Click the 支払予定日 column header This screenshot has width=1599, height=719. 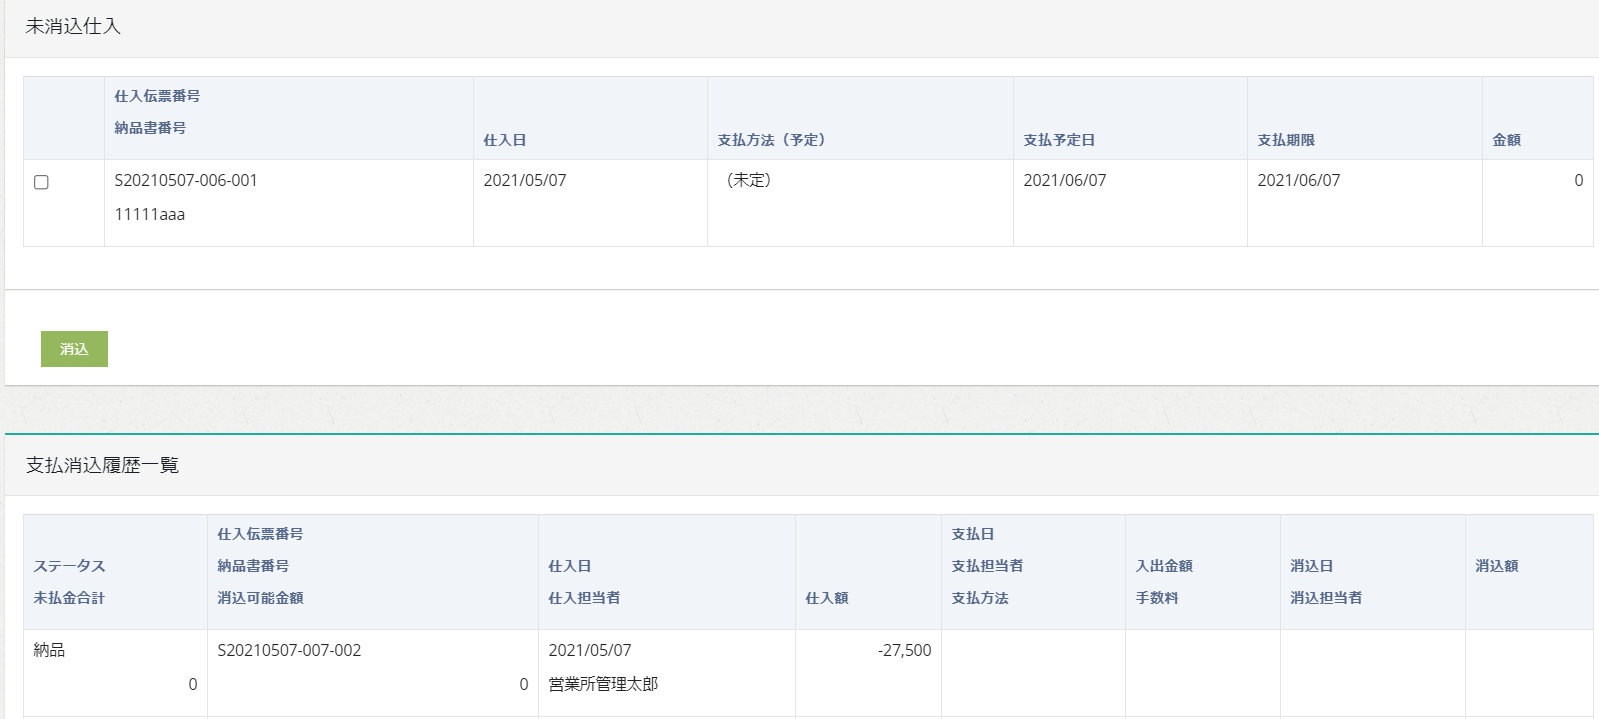pyautogui.click(x=1059, y=140)
